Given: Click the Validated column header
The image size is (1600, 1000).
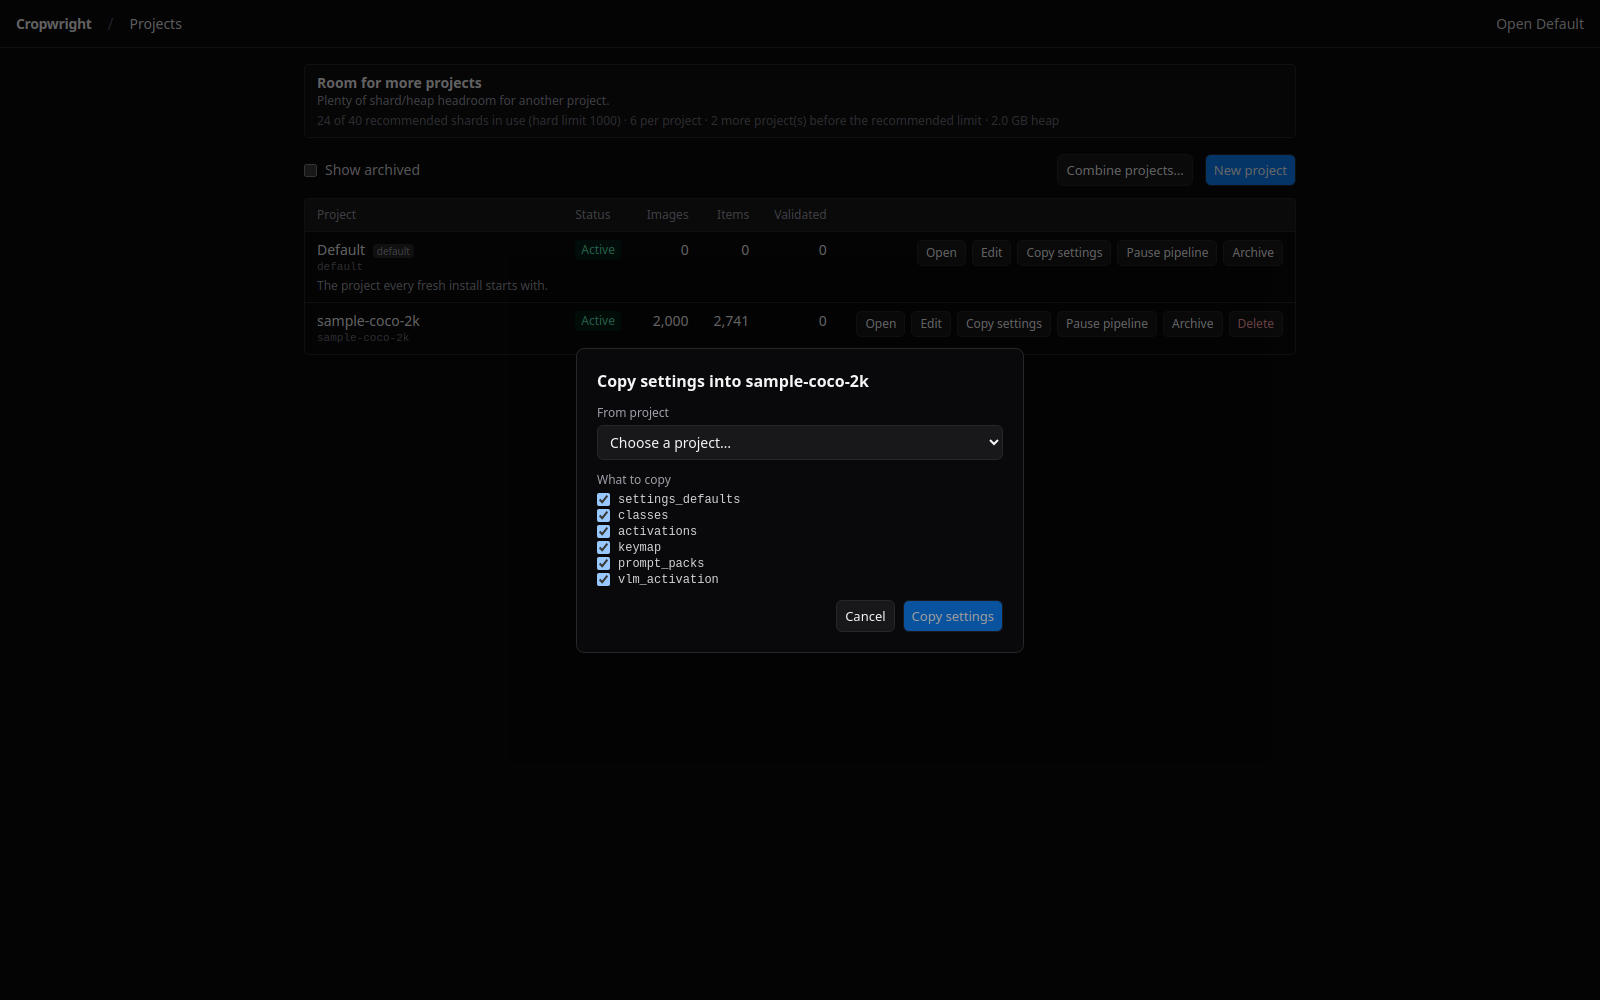Looking at the screenshot, I should coord(800,215).
